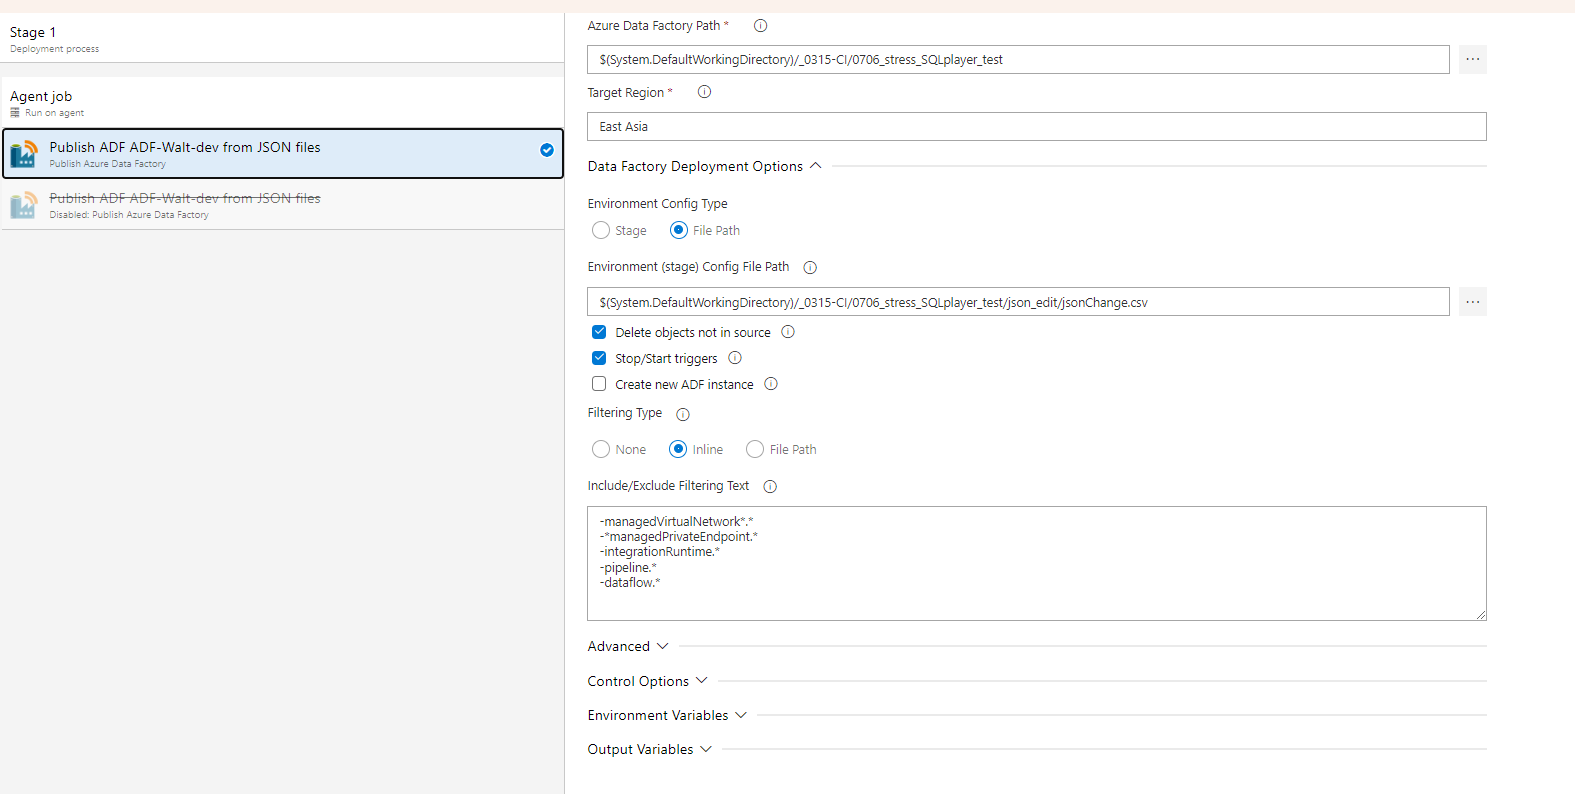Expand the Environment Variables section

pyautogui.click(x=667, y=715)
